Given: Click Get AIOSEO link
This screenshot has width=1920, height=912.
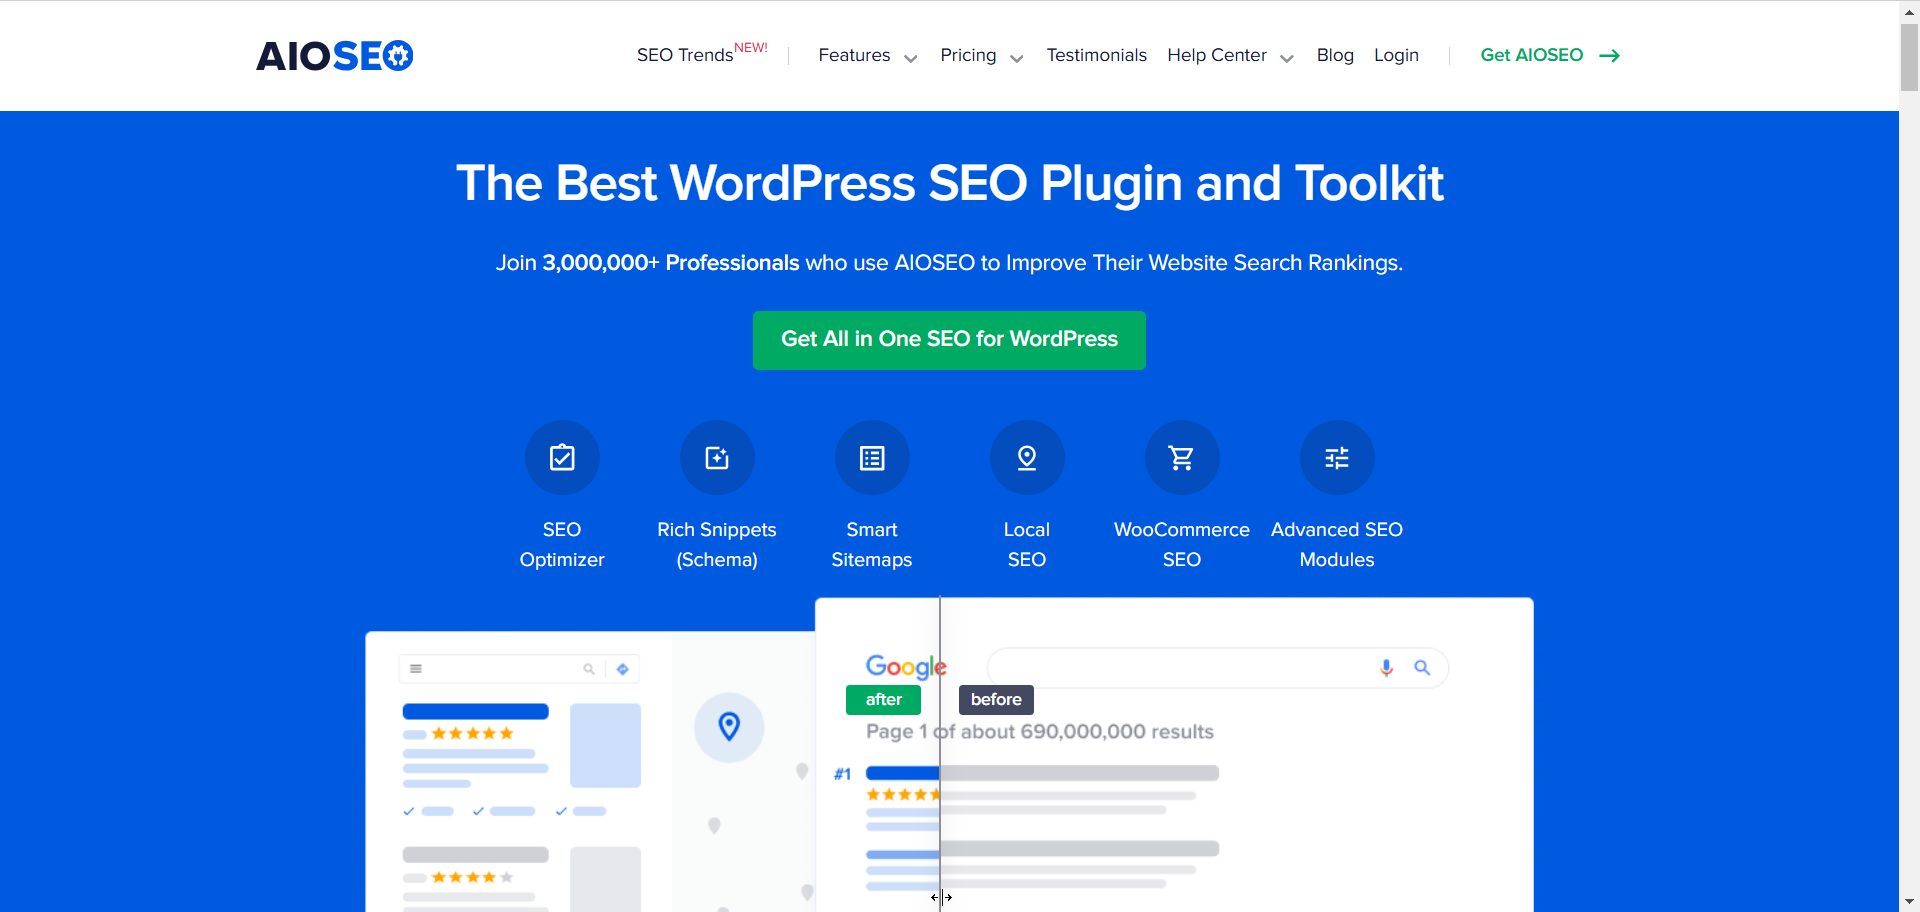Looking at the screenshot, I should coord(1531,55).
